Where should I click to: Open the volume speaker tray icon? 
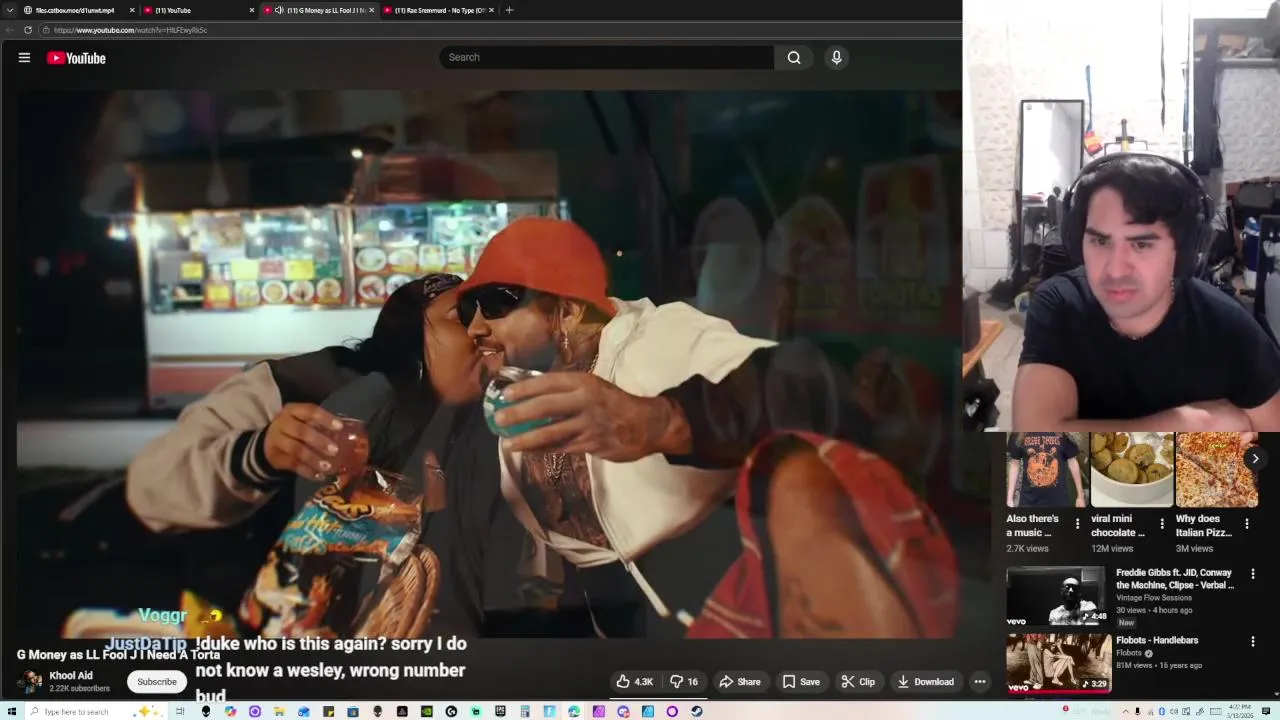click(1174, 711)
